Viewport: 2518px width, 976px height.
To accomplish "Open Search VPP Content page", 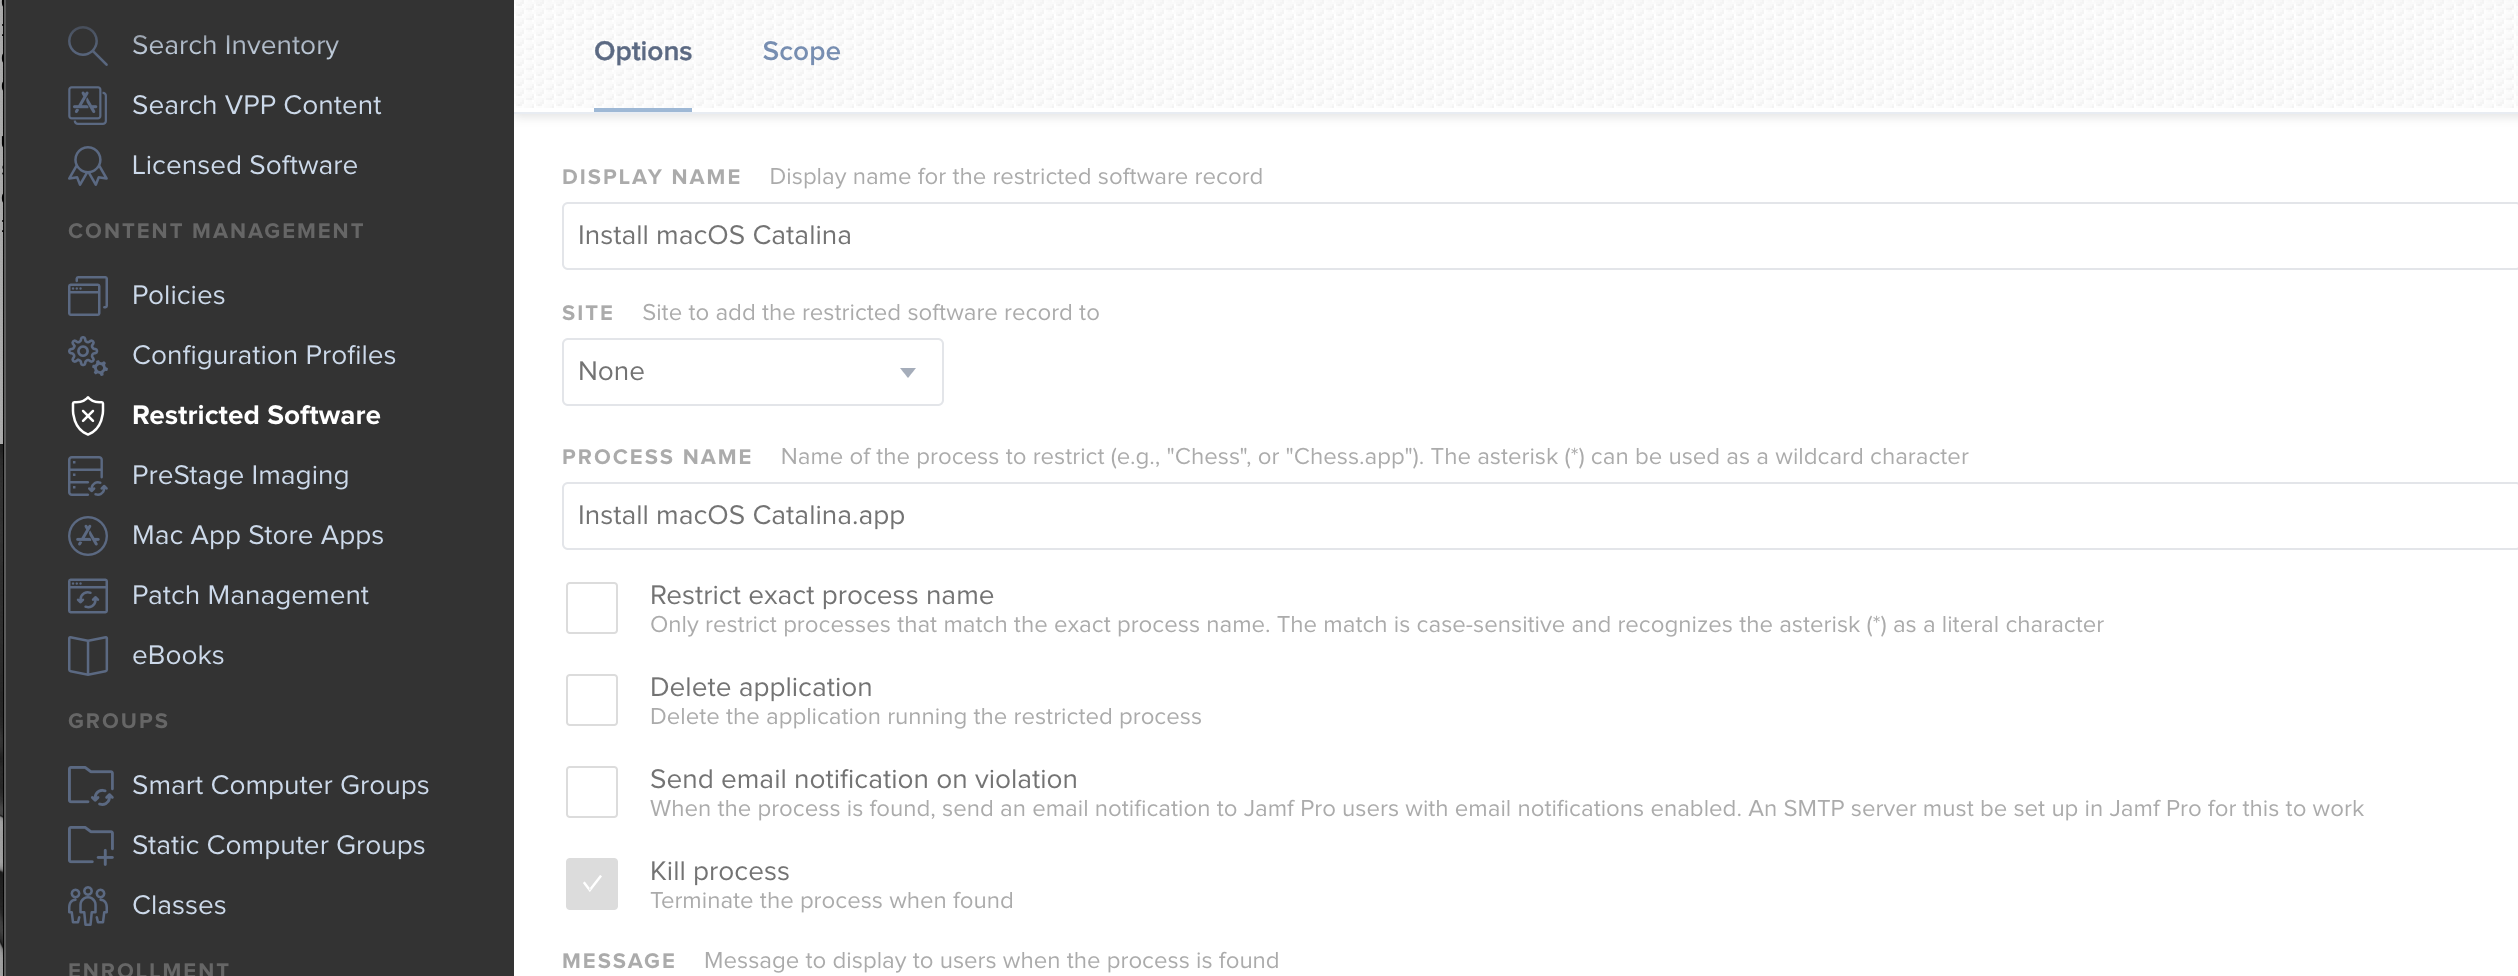I will tap(256, 105).
